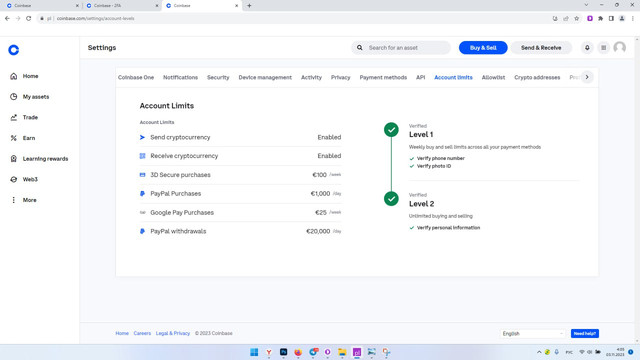640x360 pixels.
Task: Click the search magnifier icon
Action: tap(360, 48)
